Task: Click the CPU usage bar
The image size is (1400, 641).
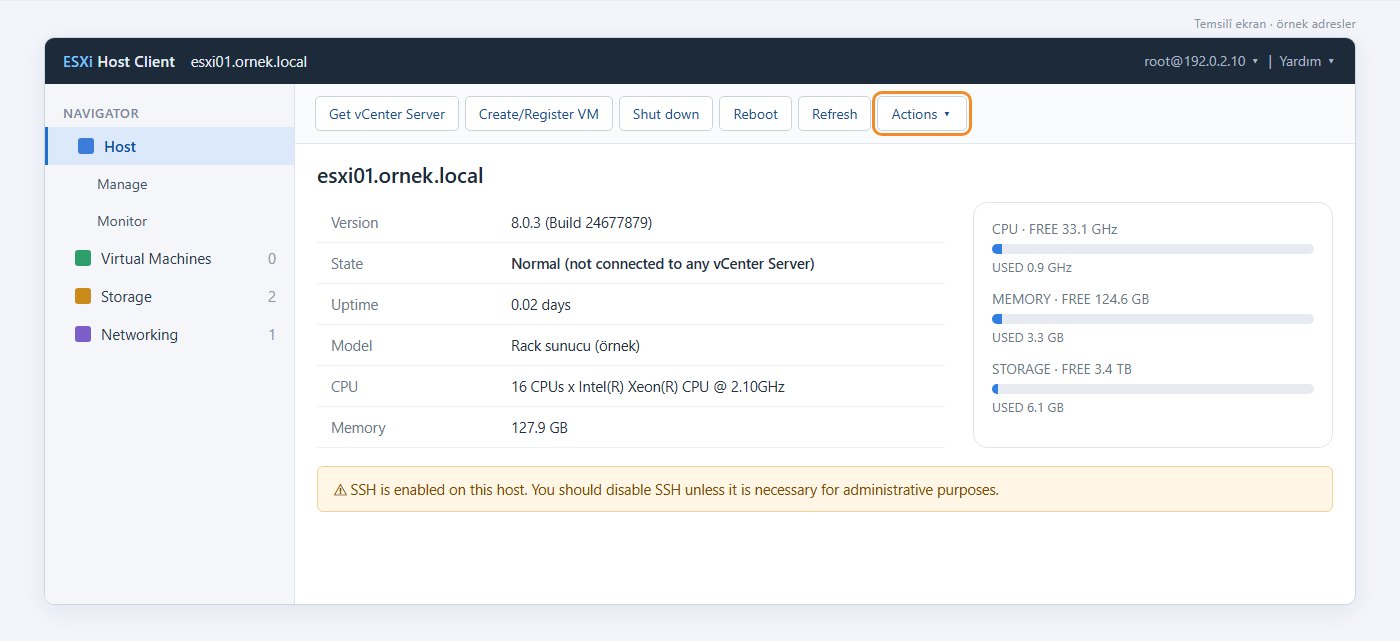Action: click(1153, 249)
